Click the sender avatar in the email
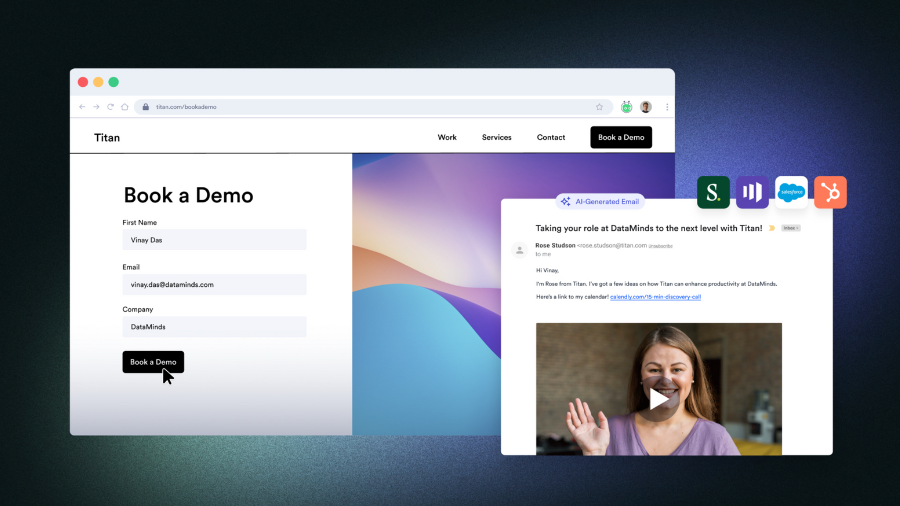This screenshot has height=506, width=900. click(x=519, y=250)
